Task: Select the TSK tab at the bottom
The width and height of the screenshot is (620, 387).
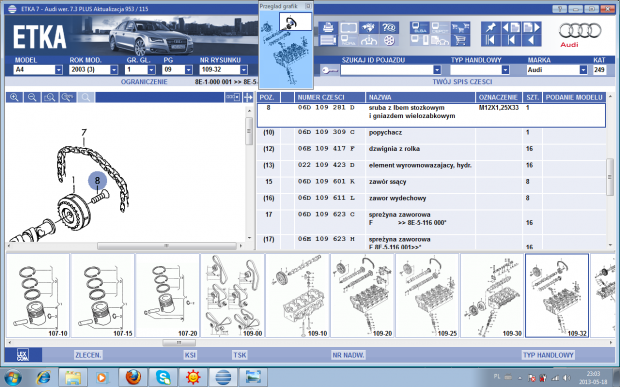Action: [240, 355]
